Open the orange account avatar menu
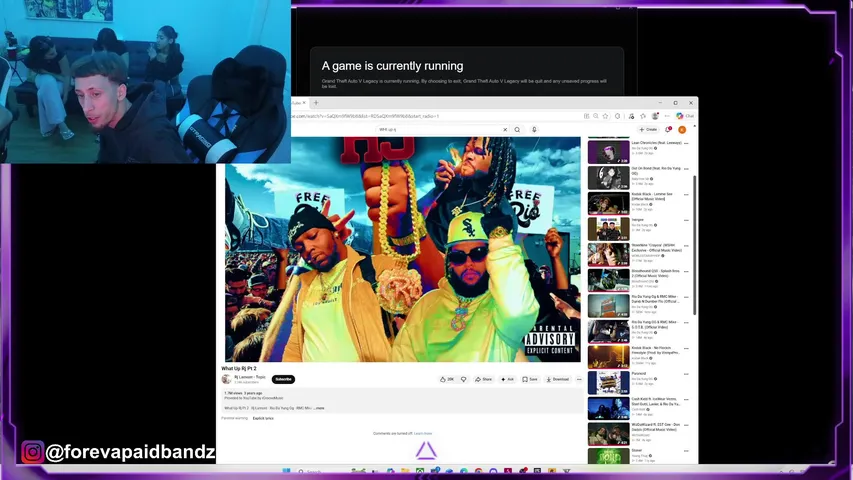This screenshot has width=853, height=480. point(682,130)
